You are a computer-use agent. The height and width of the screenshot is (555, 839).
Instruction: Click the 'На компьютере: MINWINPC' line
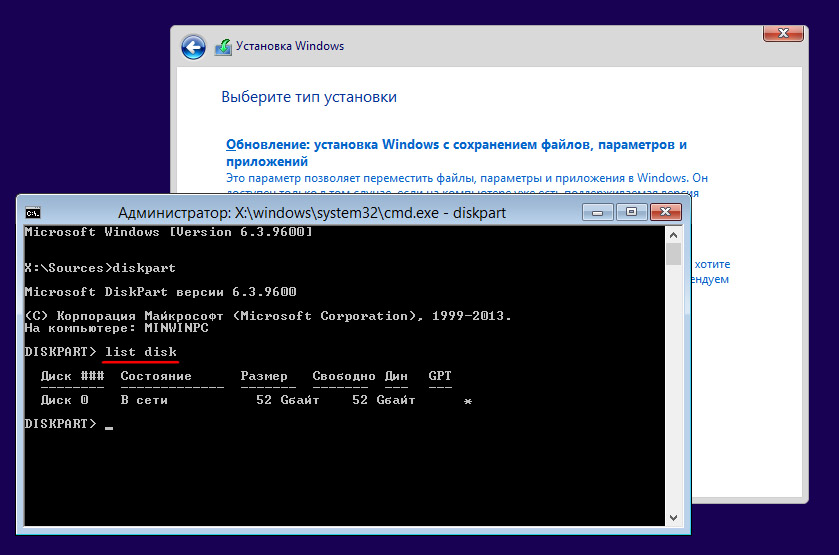(116, 328)
